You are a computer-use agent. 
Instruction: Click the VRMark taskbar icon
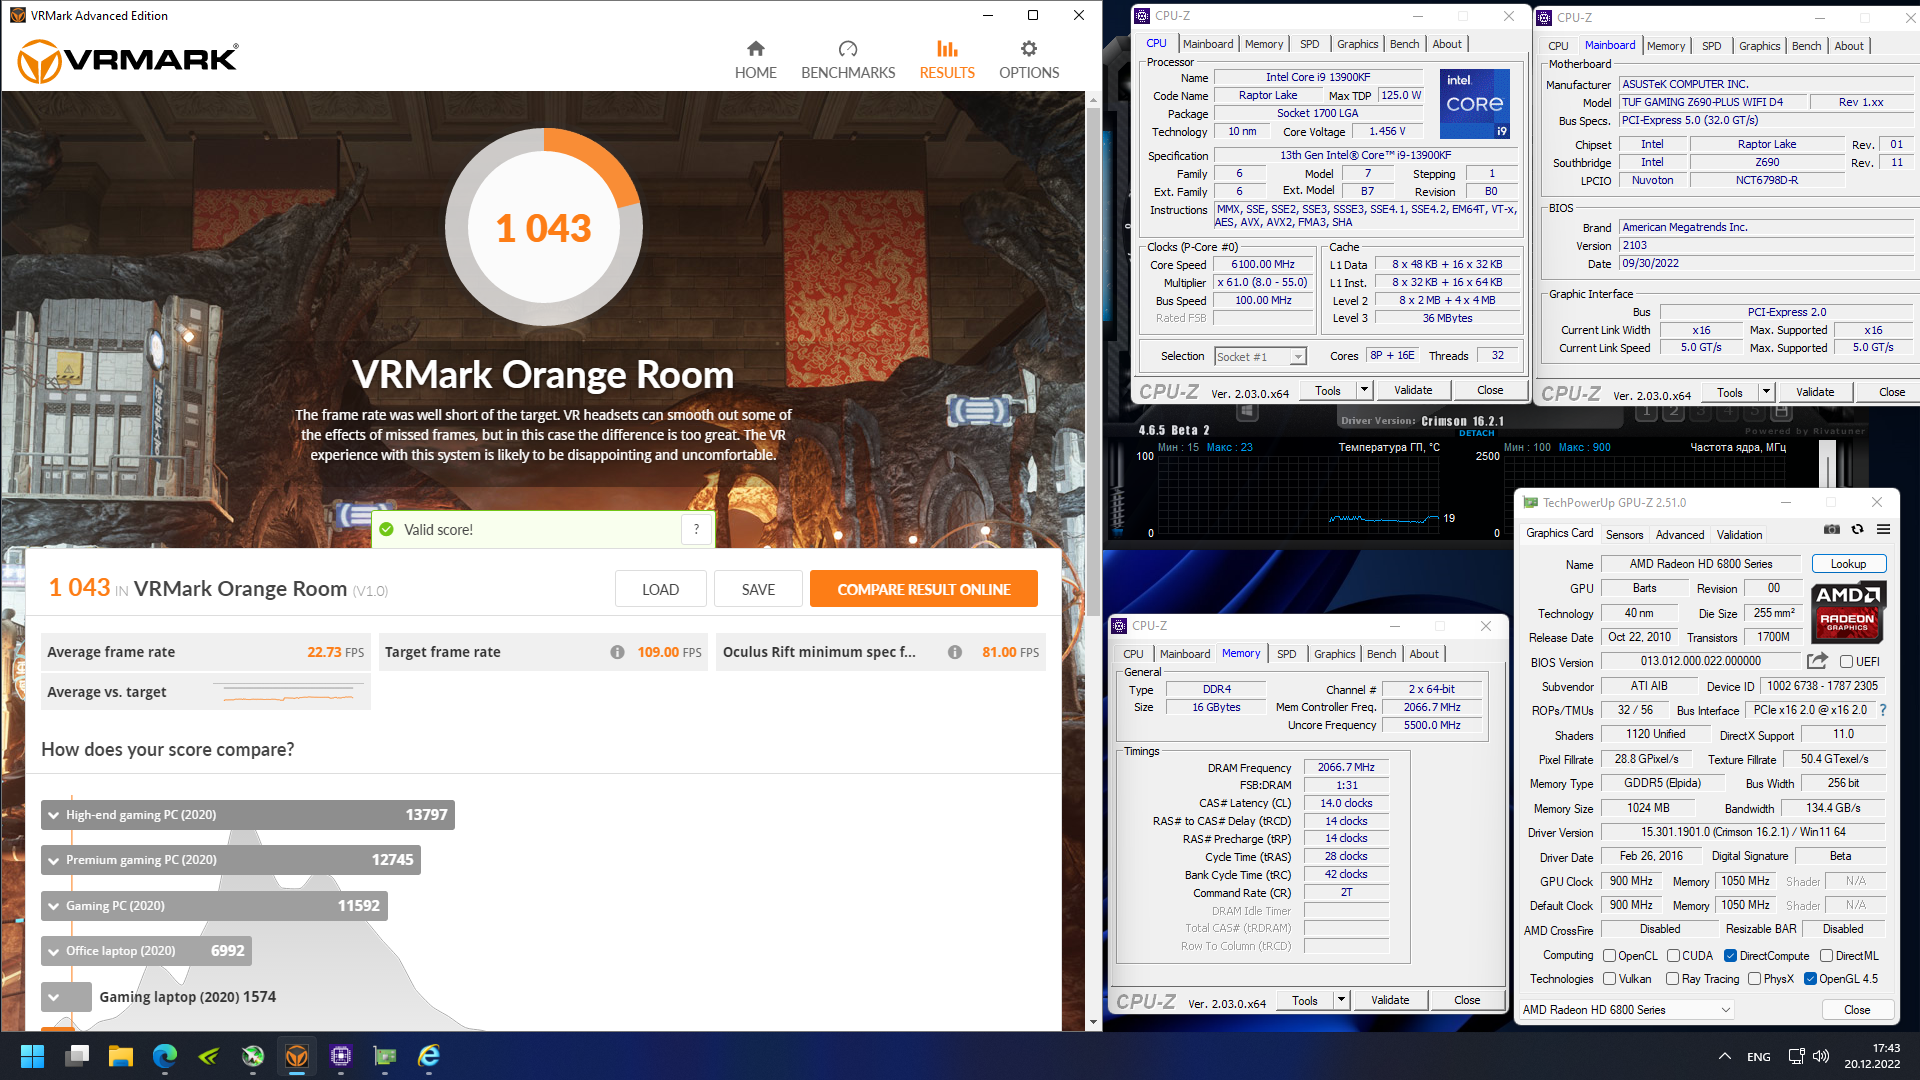[297, 1056]
